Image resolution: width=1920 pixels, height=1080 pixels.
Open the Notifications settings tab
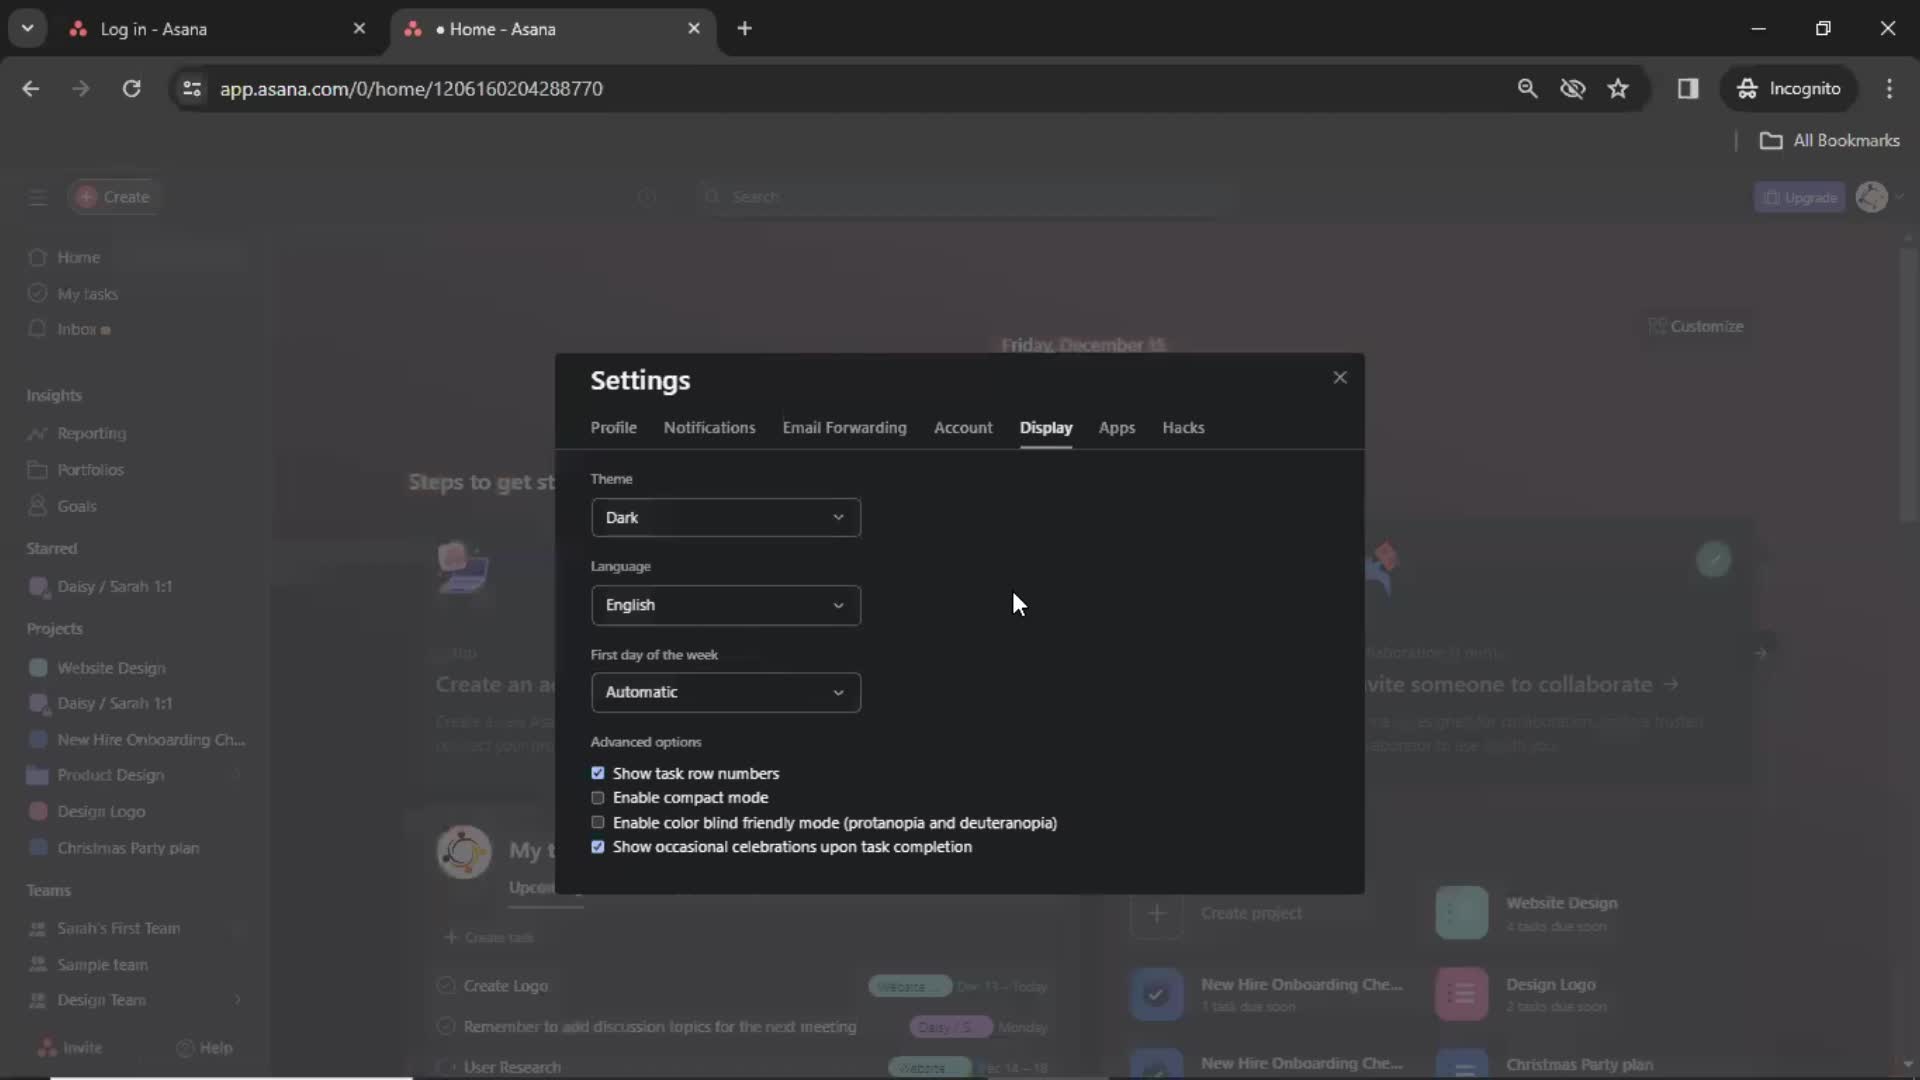709,427
